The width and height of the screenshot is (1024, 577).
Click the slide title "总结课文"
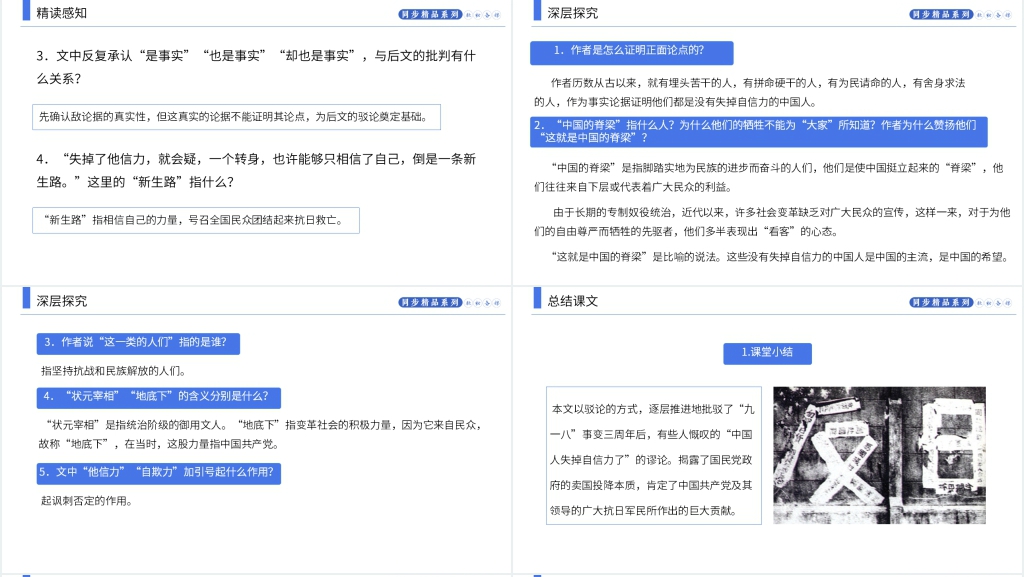[573, 301]
